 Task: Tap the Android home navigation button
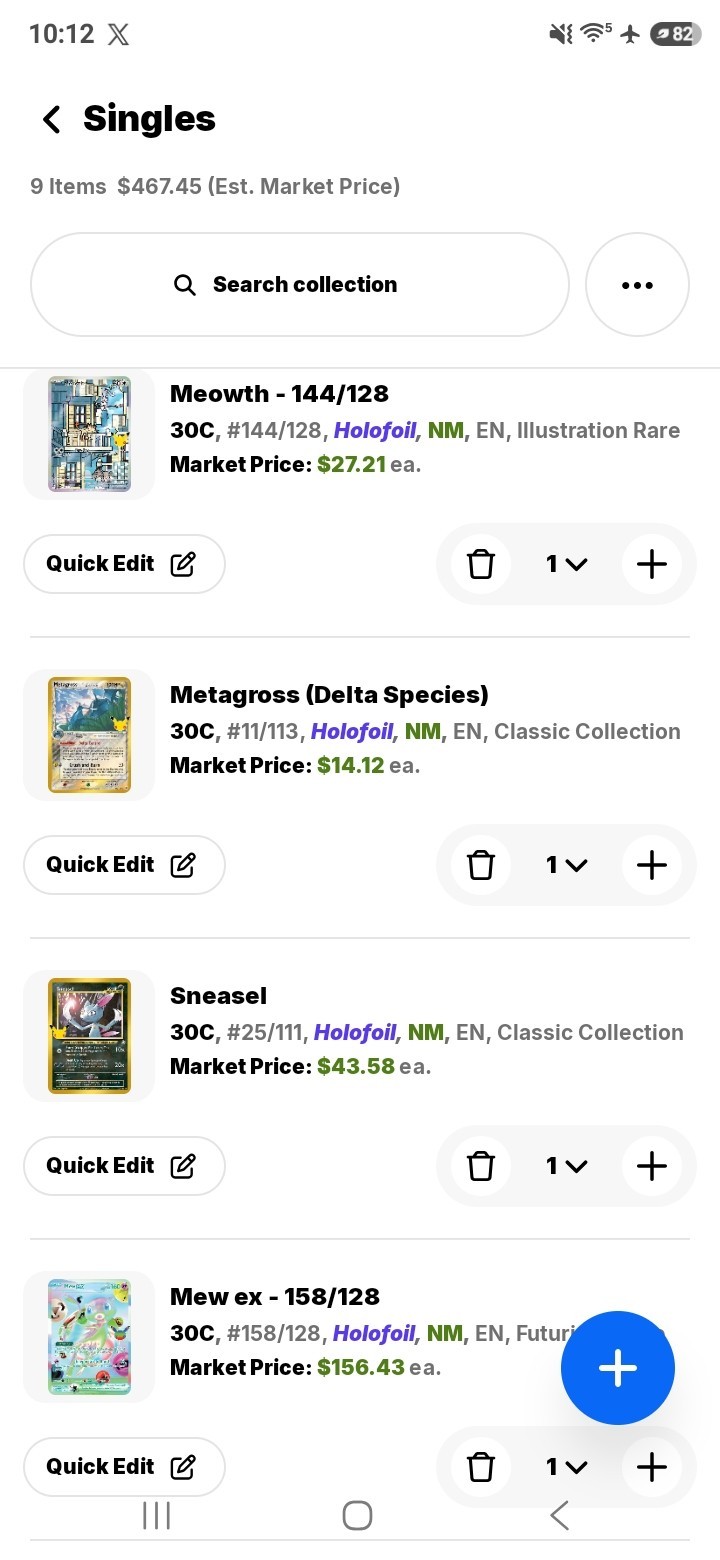pyautogui.click(x=357, y=1516)
